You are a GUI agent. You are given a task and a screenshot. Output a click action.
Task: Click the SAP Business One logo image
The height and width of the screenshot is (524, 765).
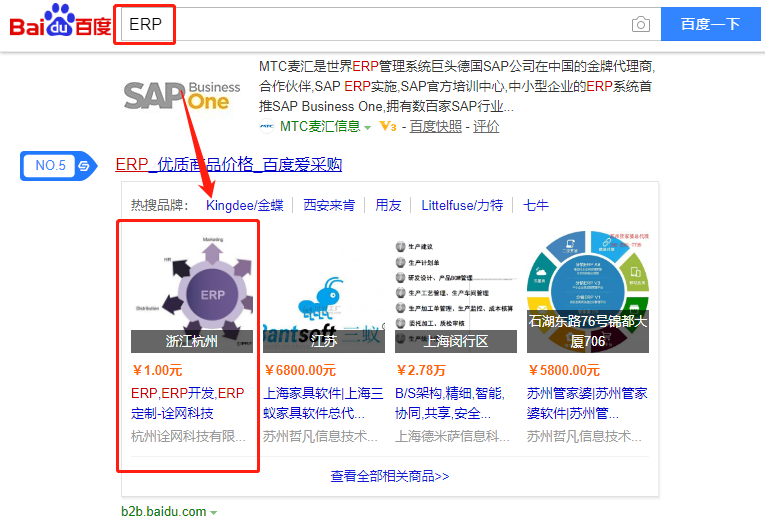(182, 95)
